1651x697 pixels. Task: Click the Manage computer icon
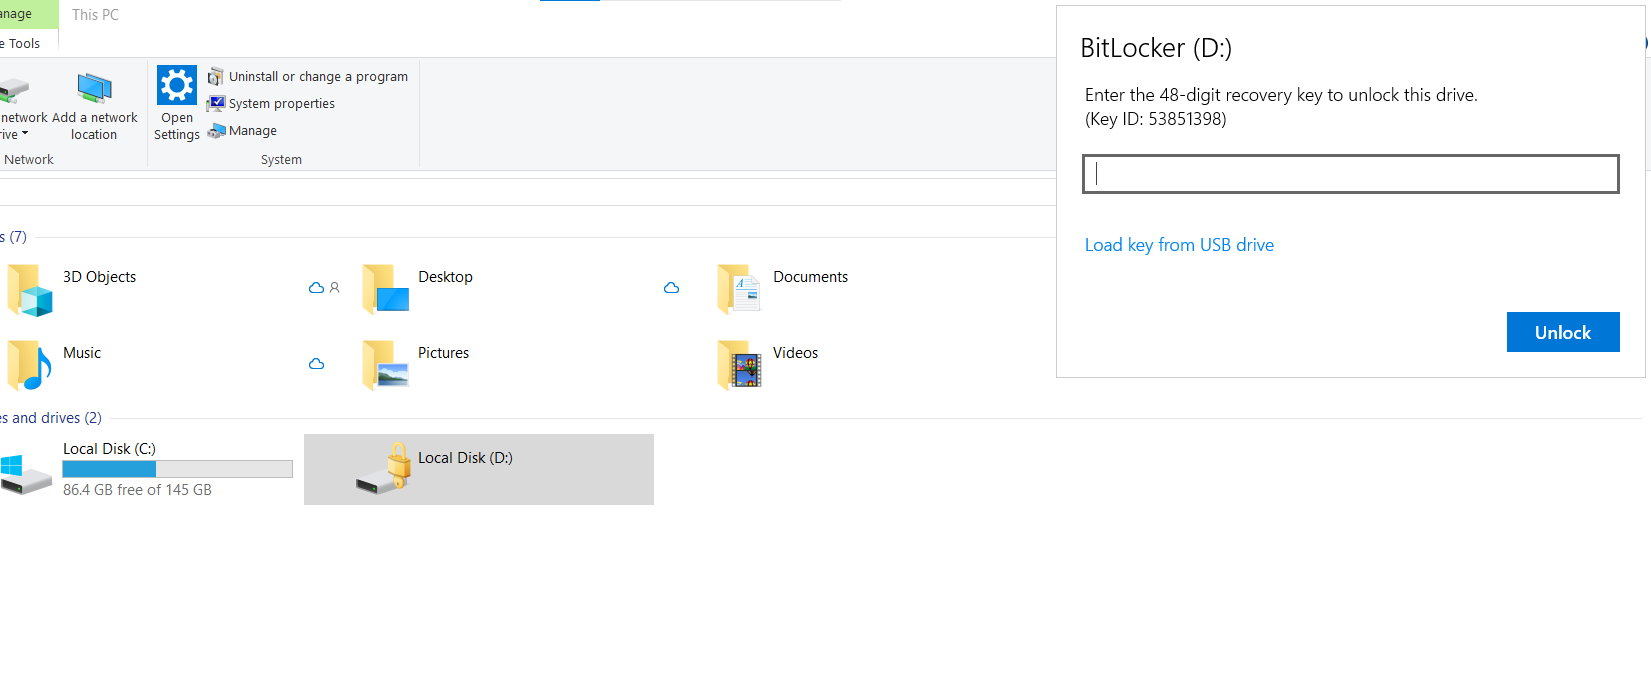pos(216,130)
